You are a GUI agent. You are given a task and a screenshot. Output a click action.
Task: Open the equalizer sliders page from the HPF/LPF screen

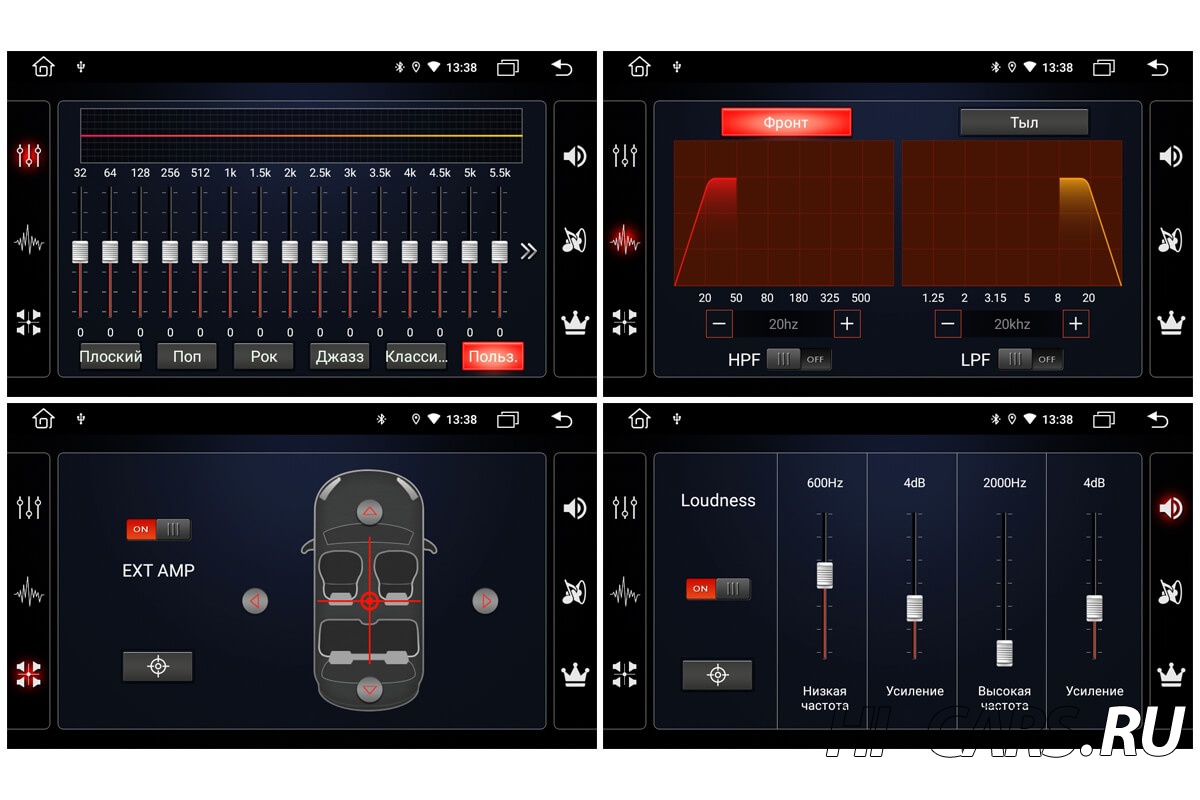coord(625,156)
